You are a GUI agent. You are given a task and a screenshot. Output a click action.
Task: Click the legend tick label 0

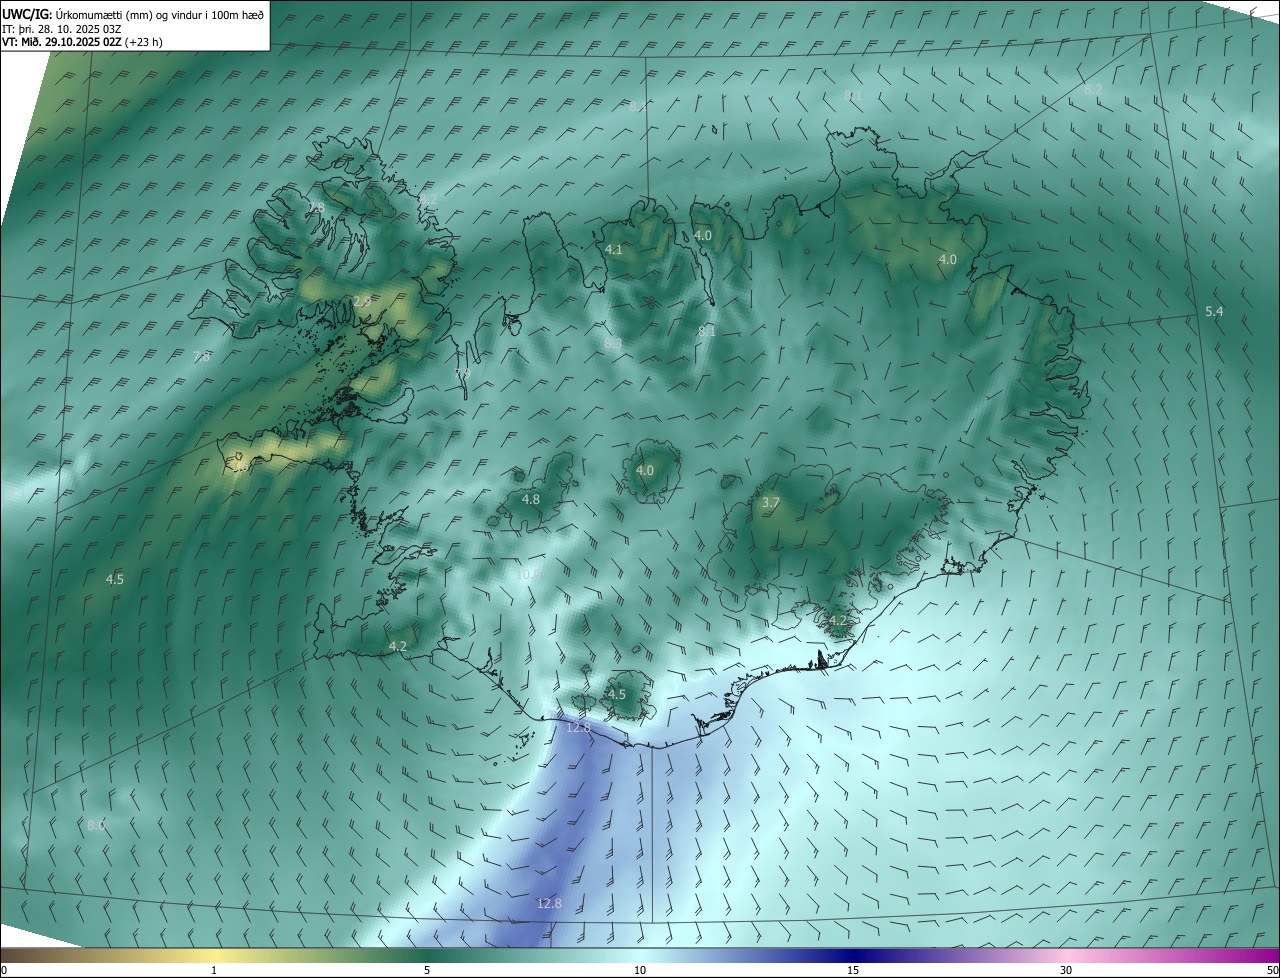coord(4,970)
